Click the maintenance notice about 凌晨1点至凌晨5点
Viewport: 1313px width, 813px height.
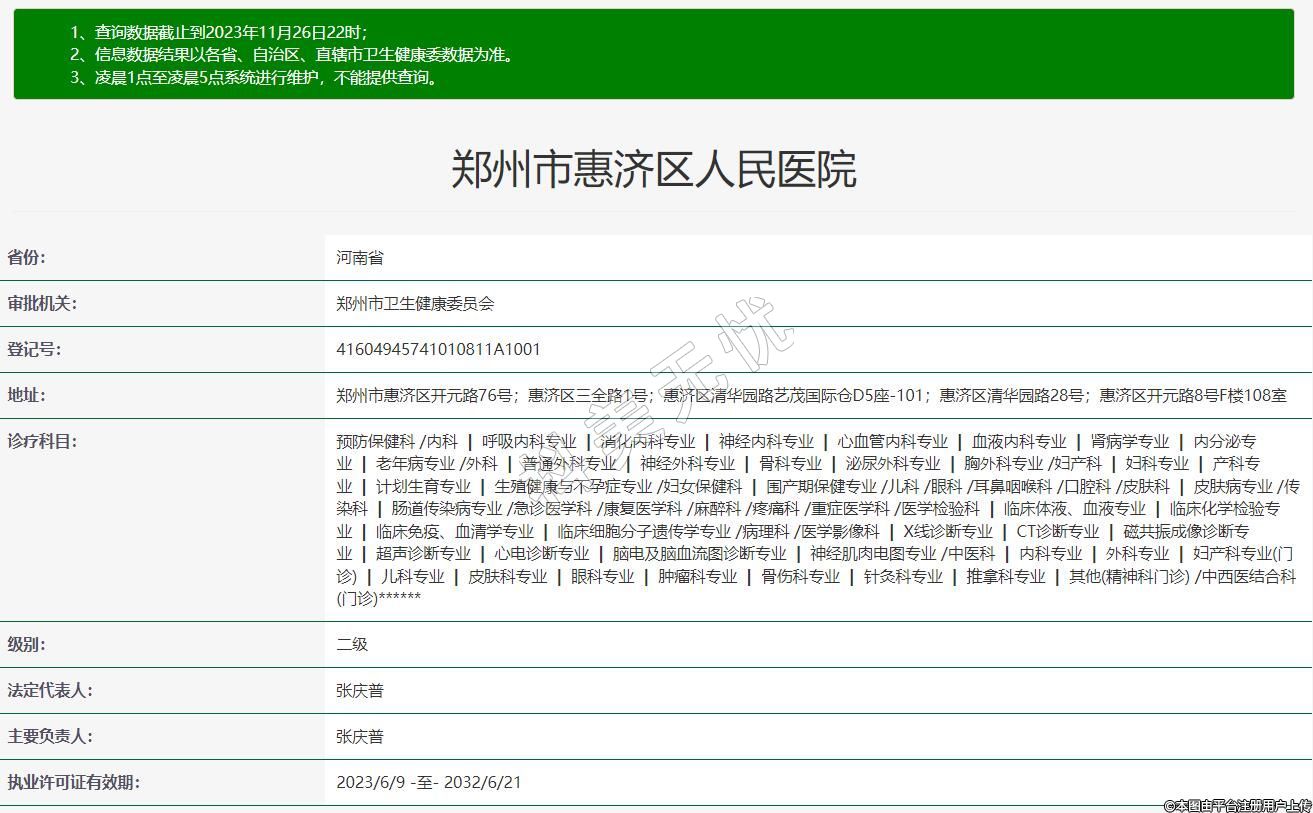pyautogui.click(x=255, y=78)
